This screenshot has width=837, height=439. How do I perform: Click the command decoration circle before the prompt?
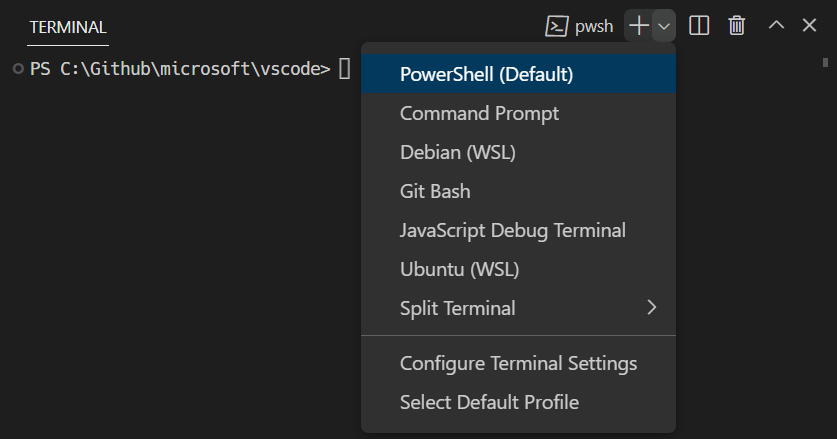(18, 69)
